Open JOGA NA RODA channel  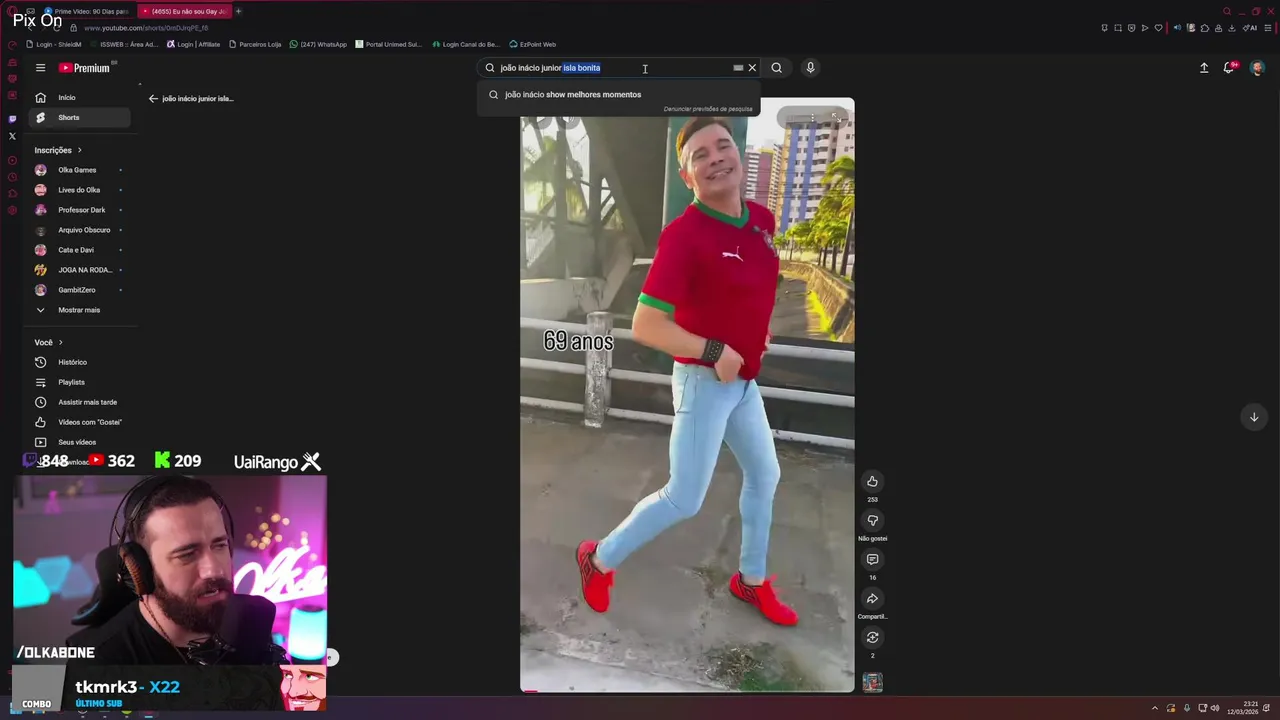click(x=78, y=270)
